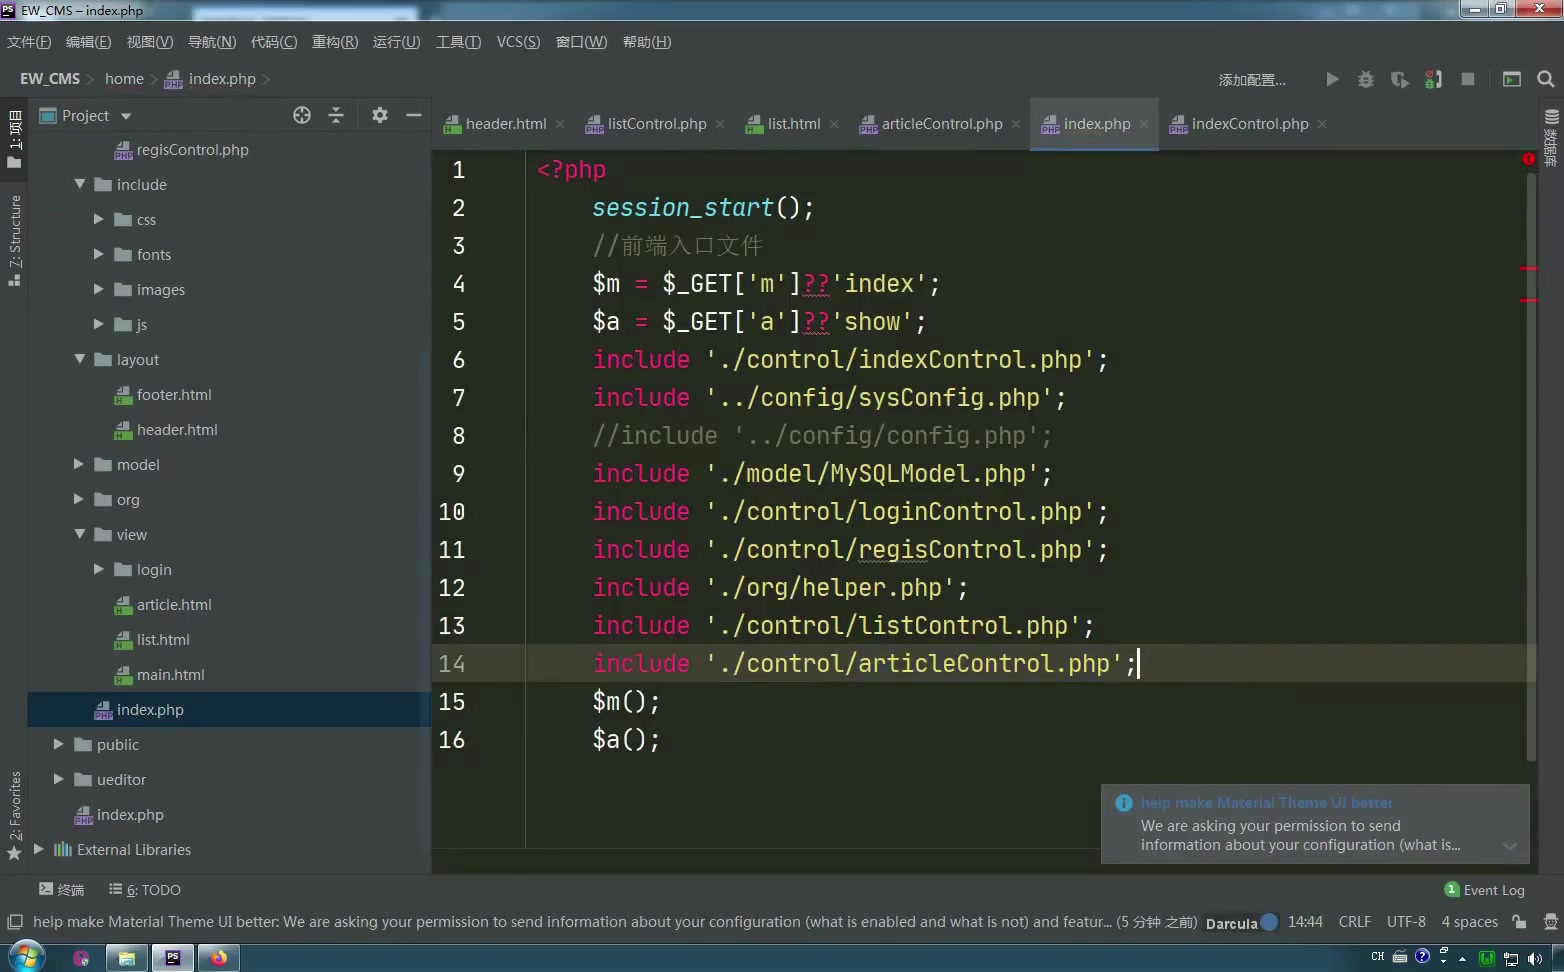Image resolution: width=1564 pixels, height=972 pixels.
Task: Expand the ueditor folder
Action: pyautogui.click(x=58, y=779)
